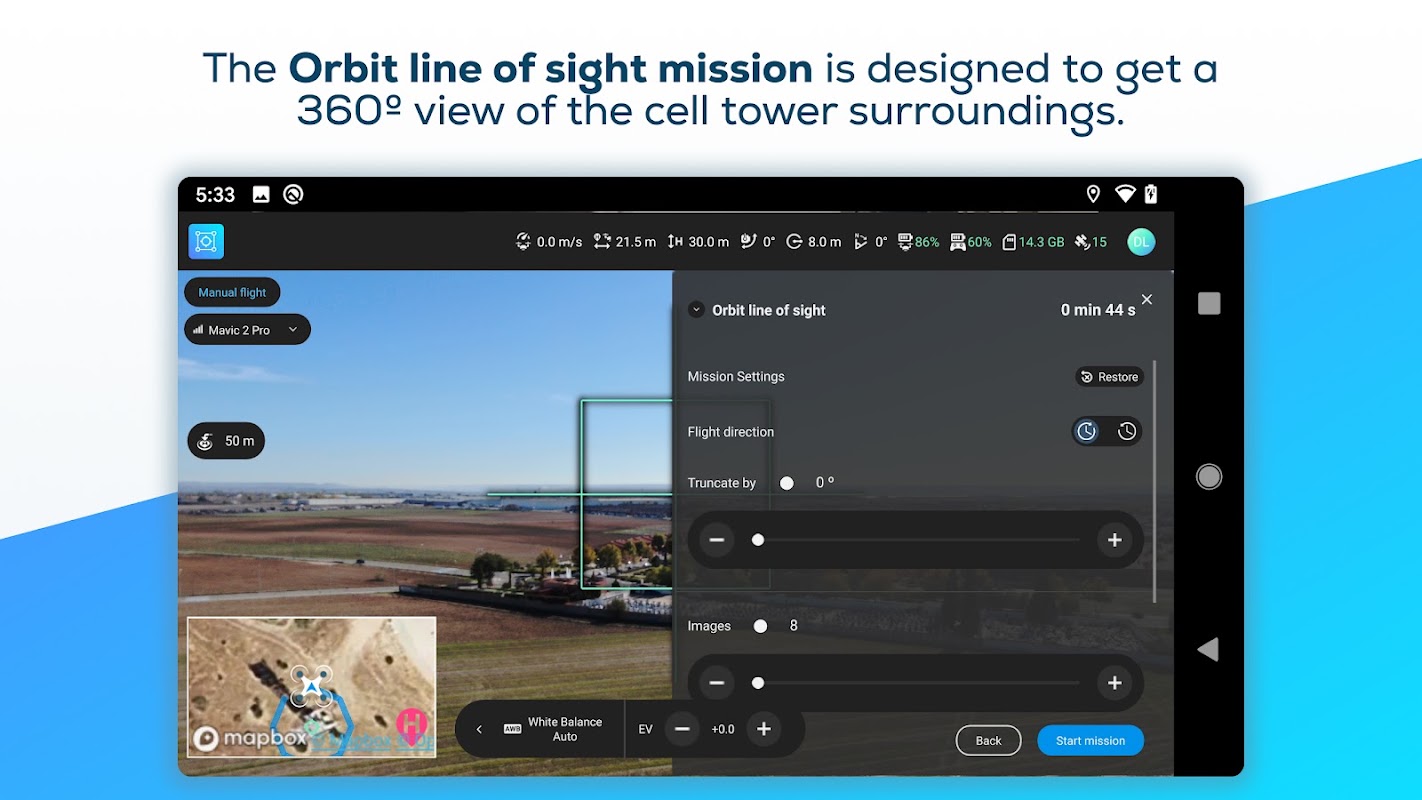Click the Images slider handle
The image size is (1422, 800).
pos(758,683)
